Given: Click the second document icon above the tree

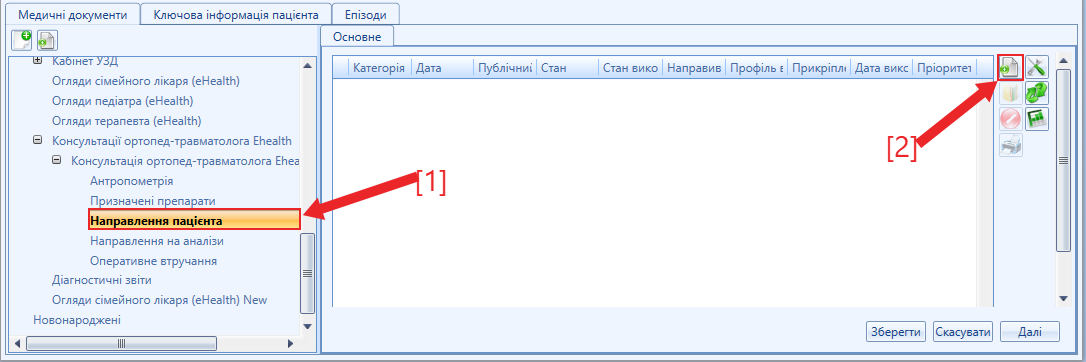Looking at the screenshot, I should [x=47, y=41].
